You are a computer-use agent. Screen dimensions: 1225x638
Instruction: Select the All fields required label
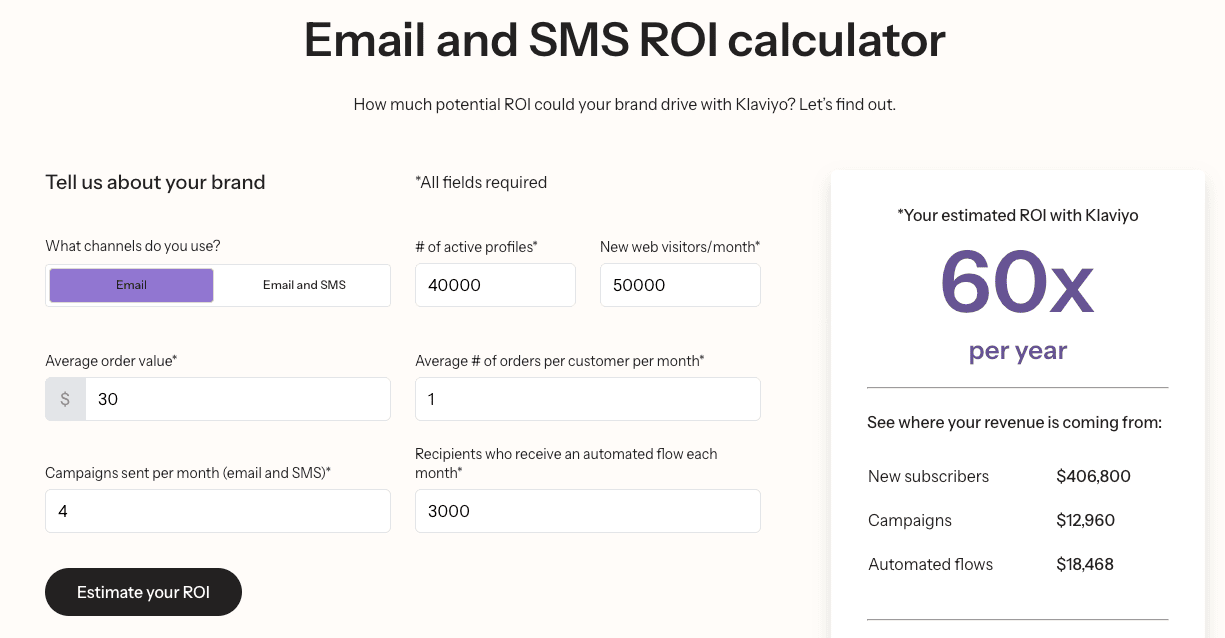481,182
